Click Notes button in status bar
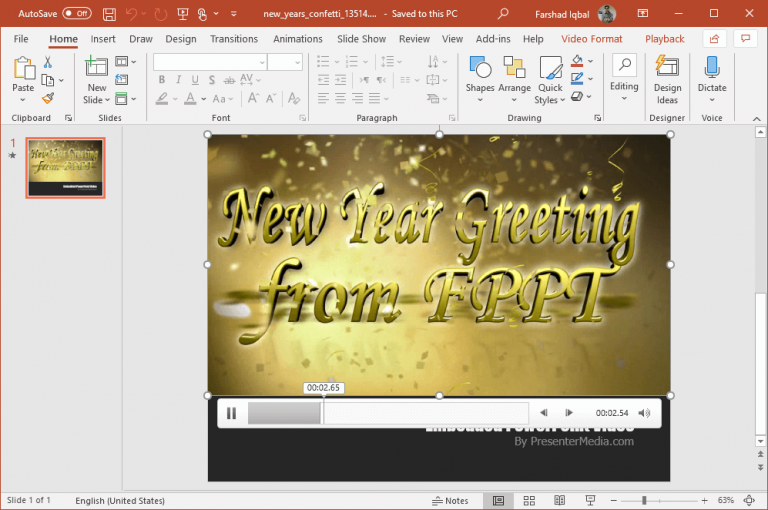This screenshot has height=510, width=768. [x=450, y=501]
